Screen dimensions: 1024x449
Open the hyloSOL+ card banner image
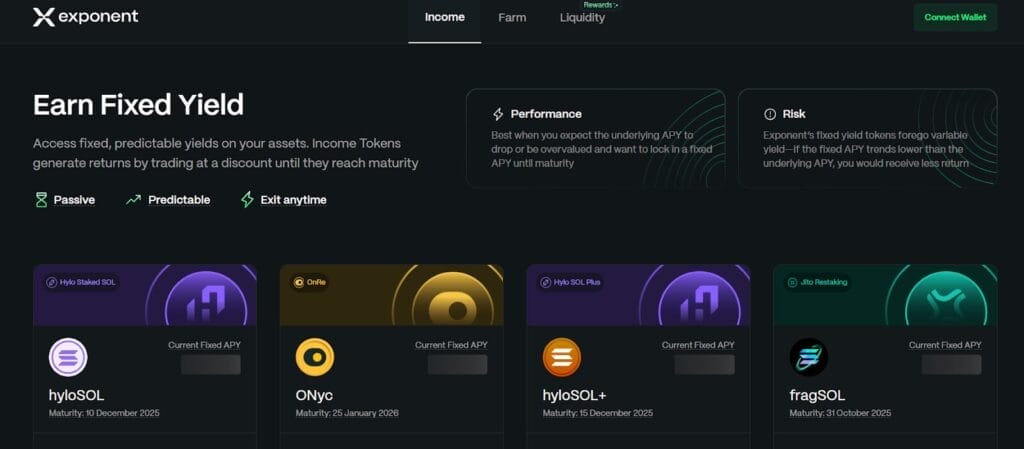[638, 295]
